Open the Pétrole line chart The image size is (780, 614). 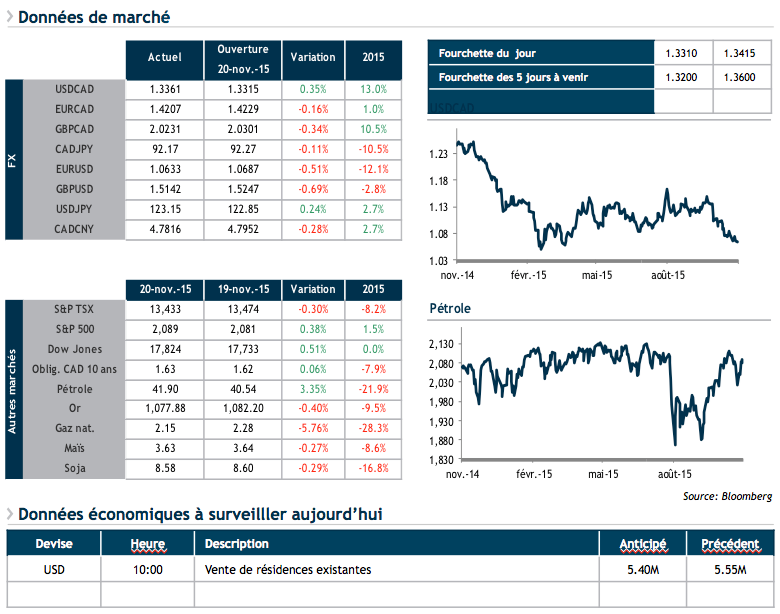[595, 400]
